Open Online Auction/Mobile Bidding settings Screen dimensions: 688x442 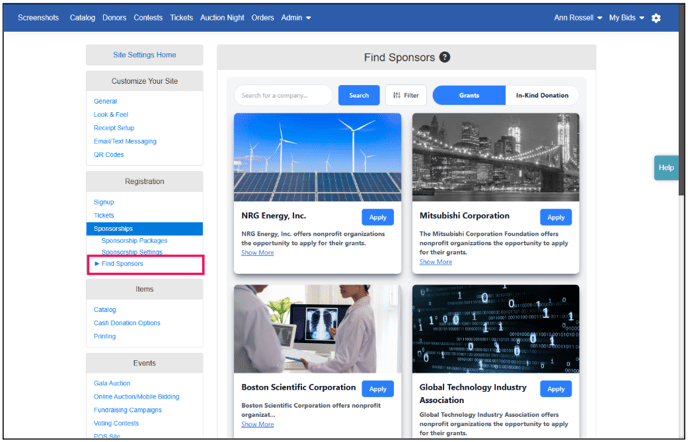[x=136, y=397]
